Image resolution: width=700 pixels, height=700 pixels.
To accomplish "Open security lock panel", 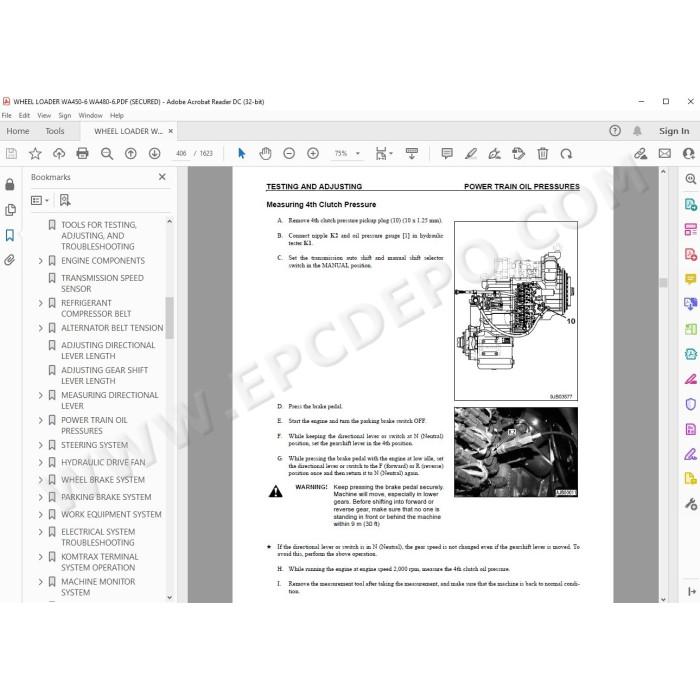I will (x=10, y=184).
